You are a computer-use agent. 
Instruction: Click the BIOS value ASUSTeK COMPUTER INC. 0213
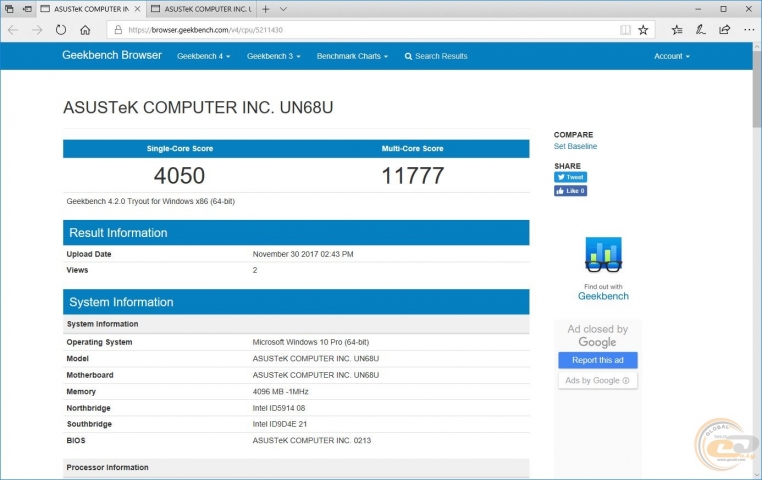point(312,441)
